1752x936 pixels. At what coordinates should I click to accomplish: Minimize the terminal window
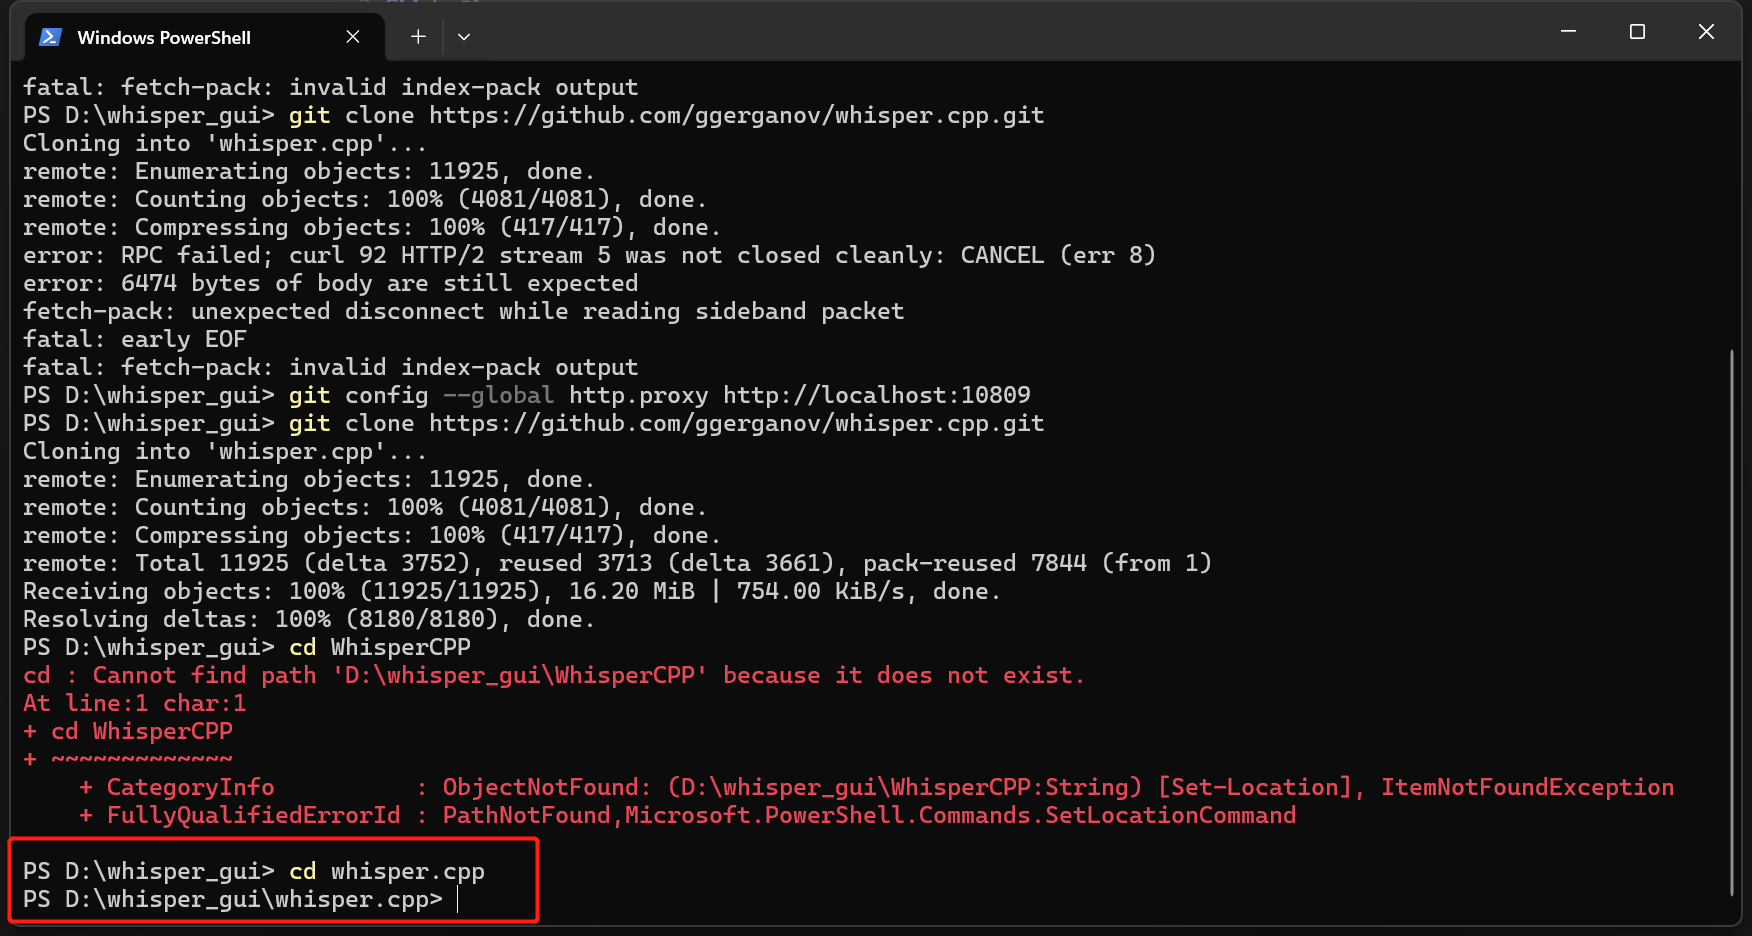point(1568,32)
